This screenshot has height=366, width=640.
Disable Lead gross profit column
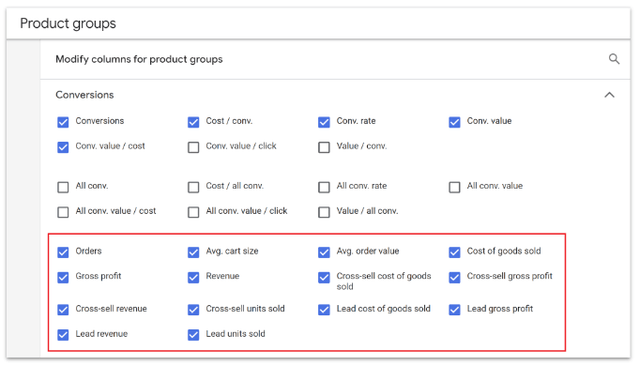pos(455,310)
